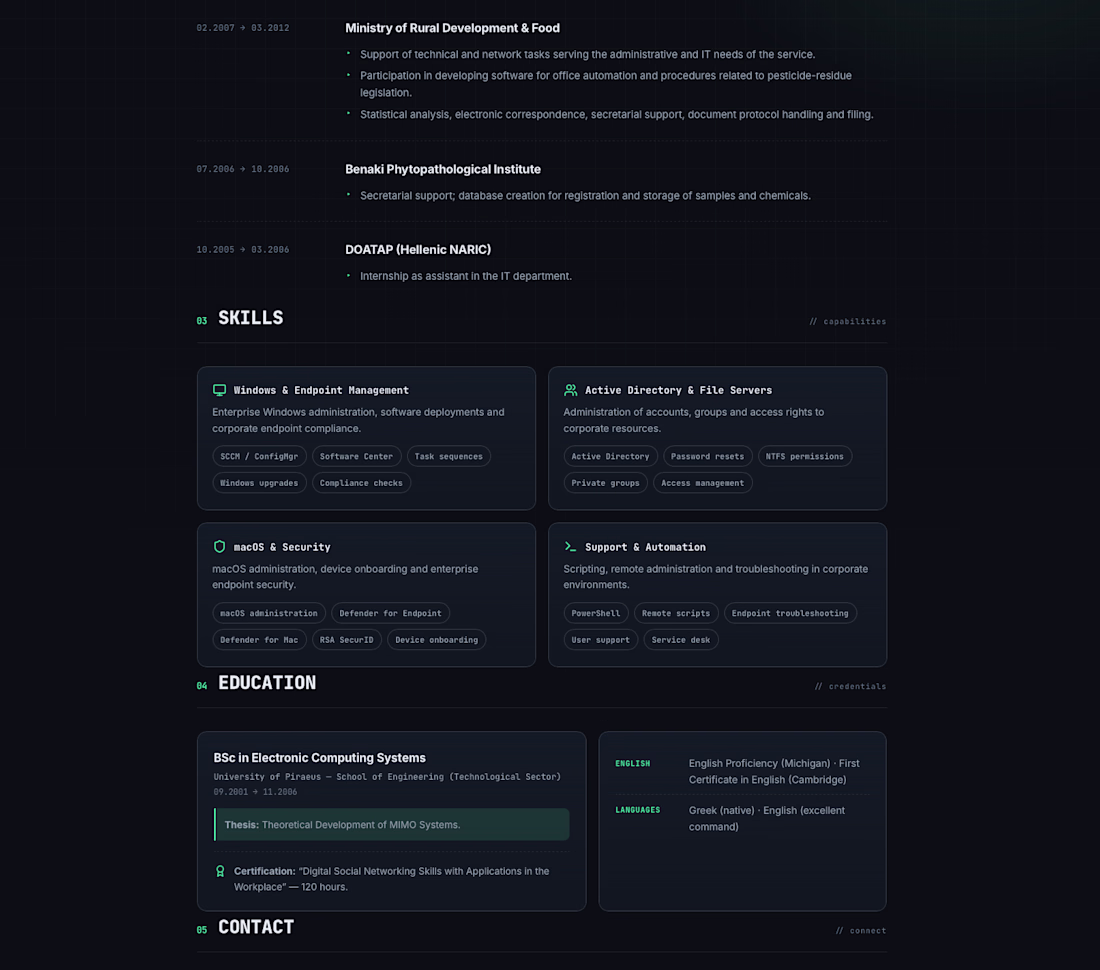Image resolution: width=1100 pixels, height=970 pixels.
Task: Click the Service desk tag
Action: pyautogui.click(x=680, y=640)
